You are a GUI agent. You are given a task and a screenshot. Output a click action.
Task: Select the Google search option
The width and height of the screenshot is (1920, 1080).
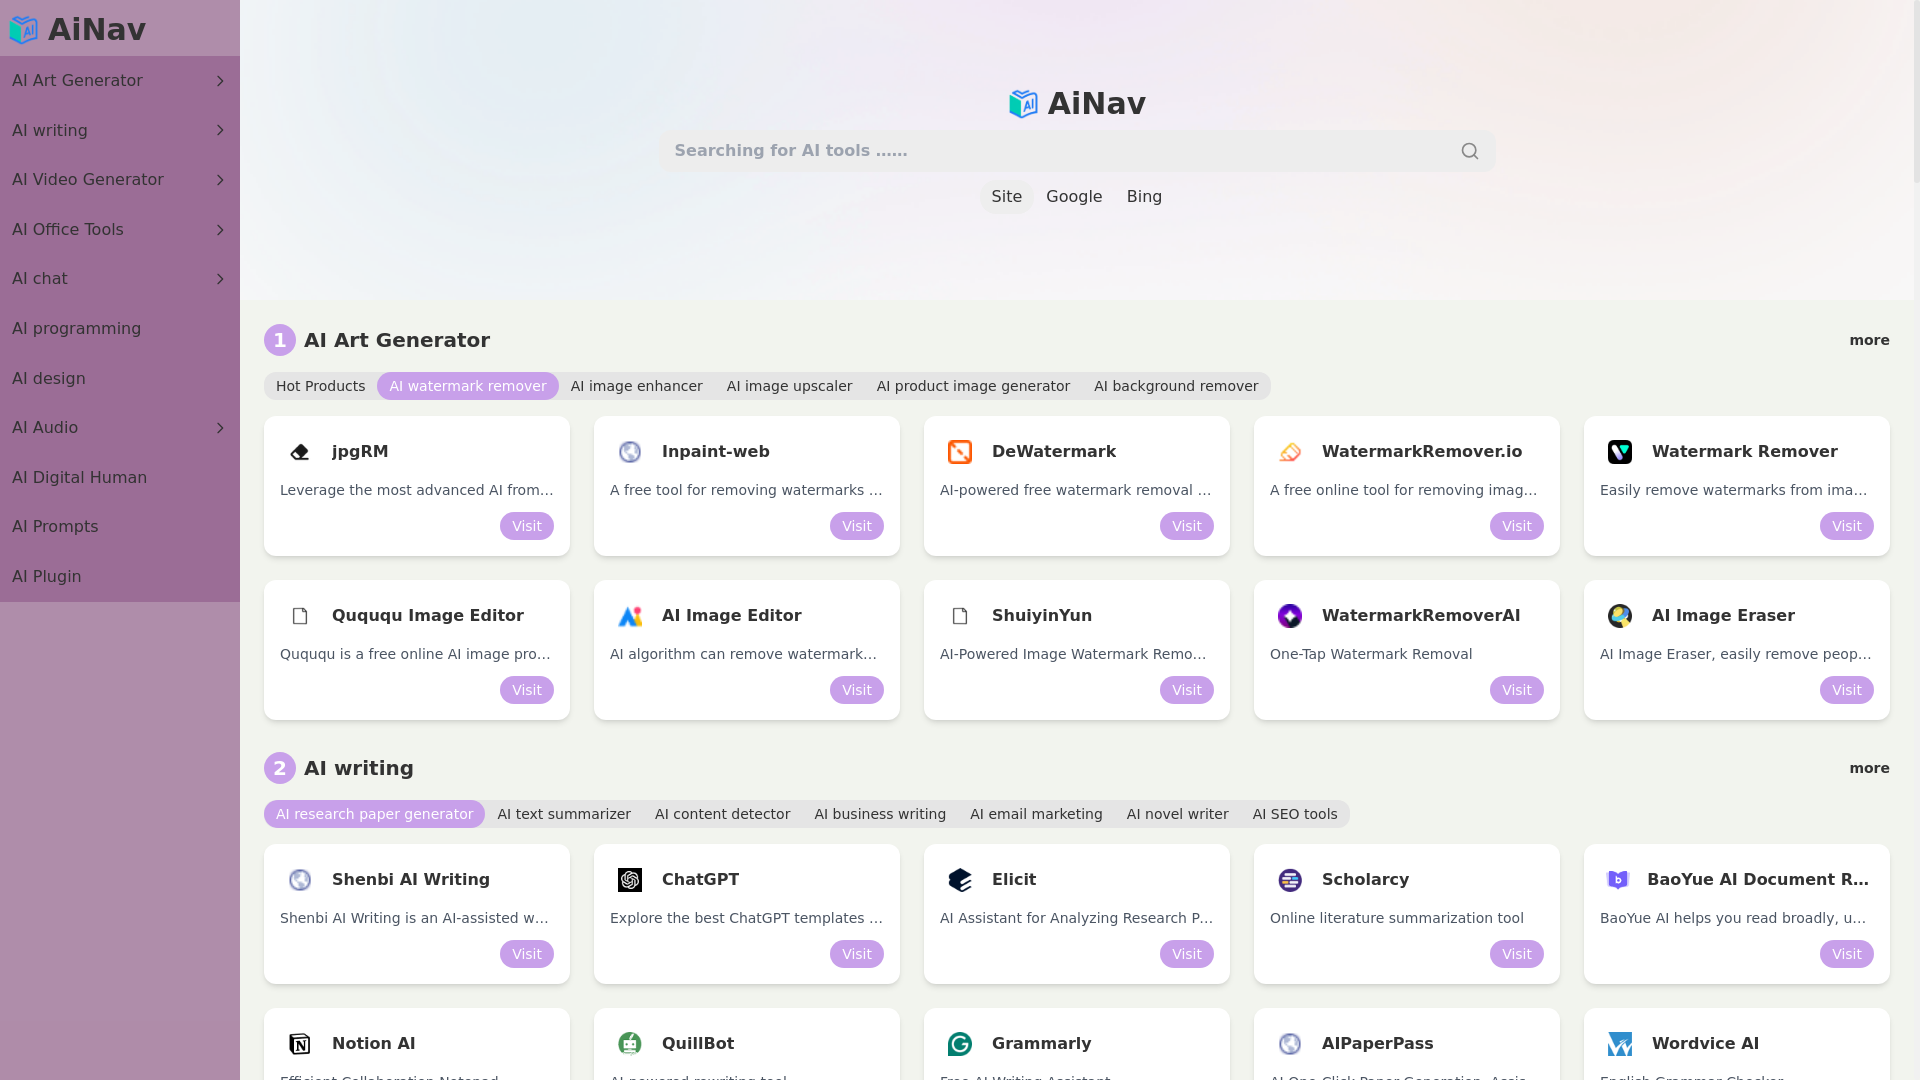(x=1074, y=197)
